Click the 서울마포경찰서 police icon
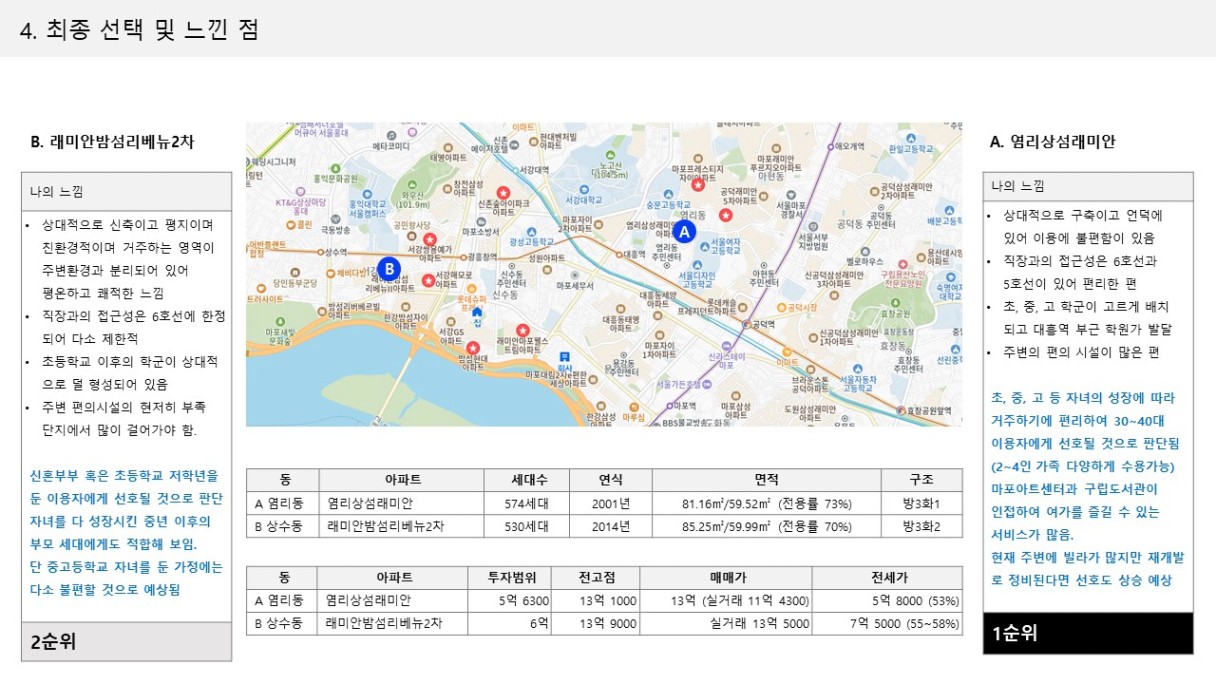Image resolution: width=1216 pixels, height=684 pixels. (x=791, y=195)
